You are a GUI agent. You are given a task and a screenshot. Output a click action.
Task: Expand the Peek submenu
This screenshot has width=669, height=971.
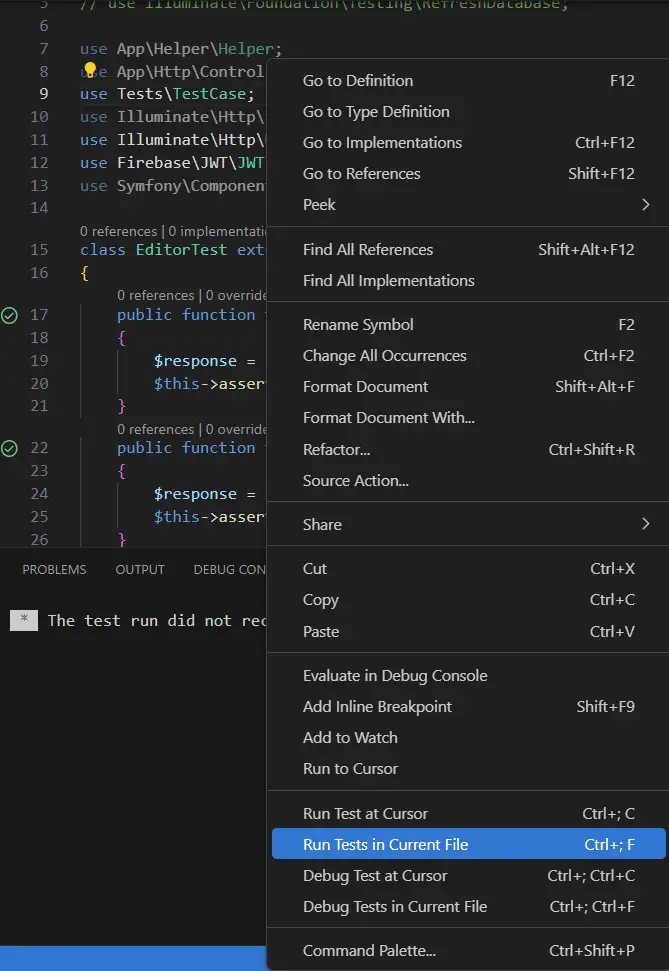click(319, 204)
